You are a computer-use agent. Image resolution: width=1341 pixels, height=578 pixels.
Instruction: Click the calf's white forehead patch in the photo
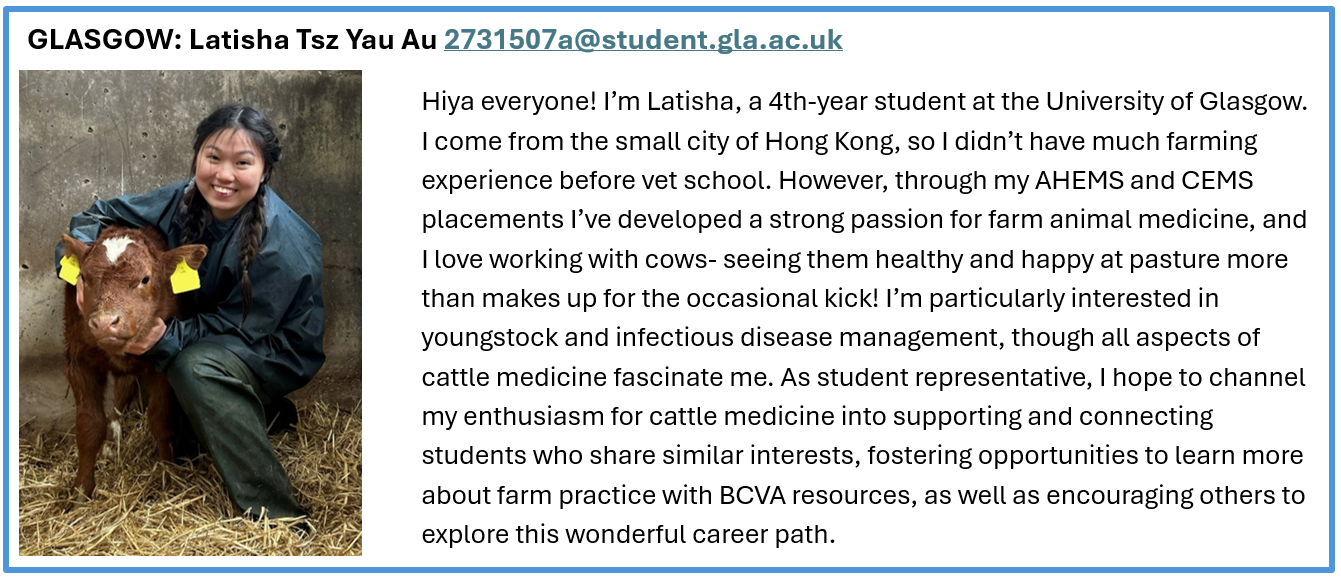[115, 248]
